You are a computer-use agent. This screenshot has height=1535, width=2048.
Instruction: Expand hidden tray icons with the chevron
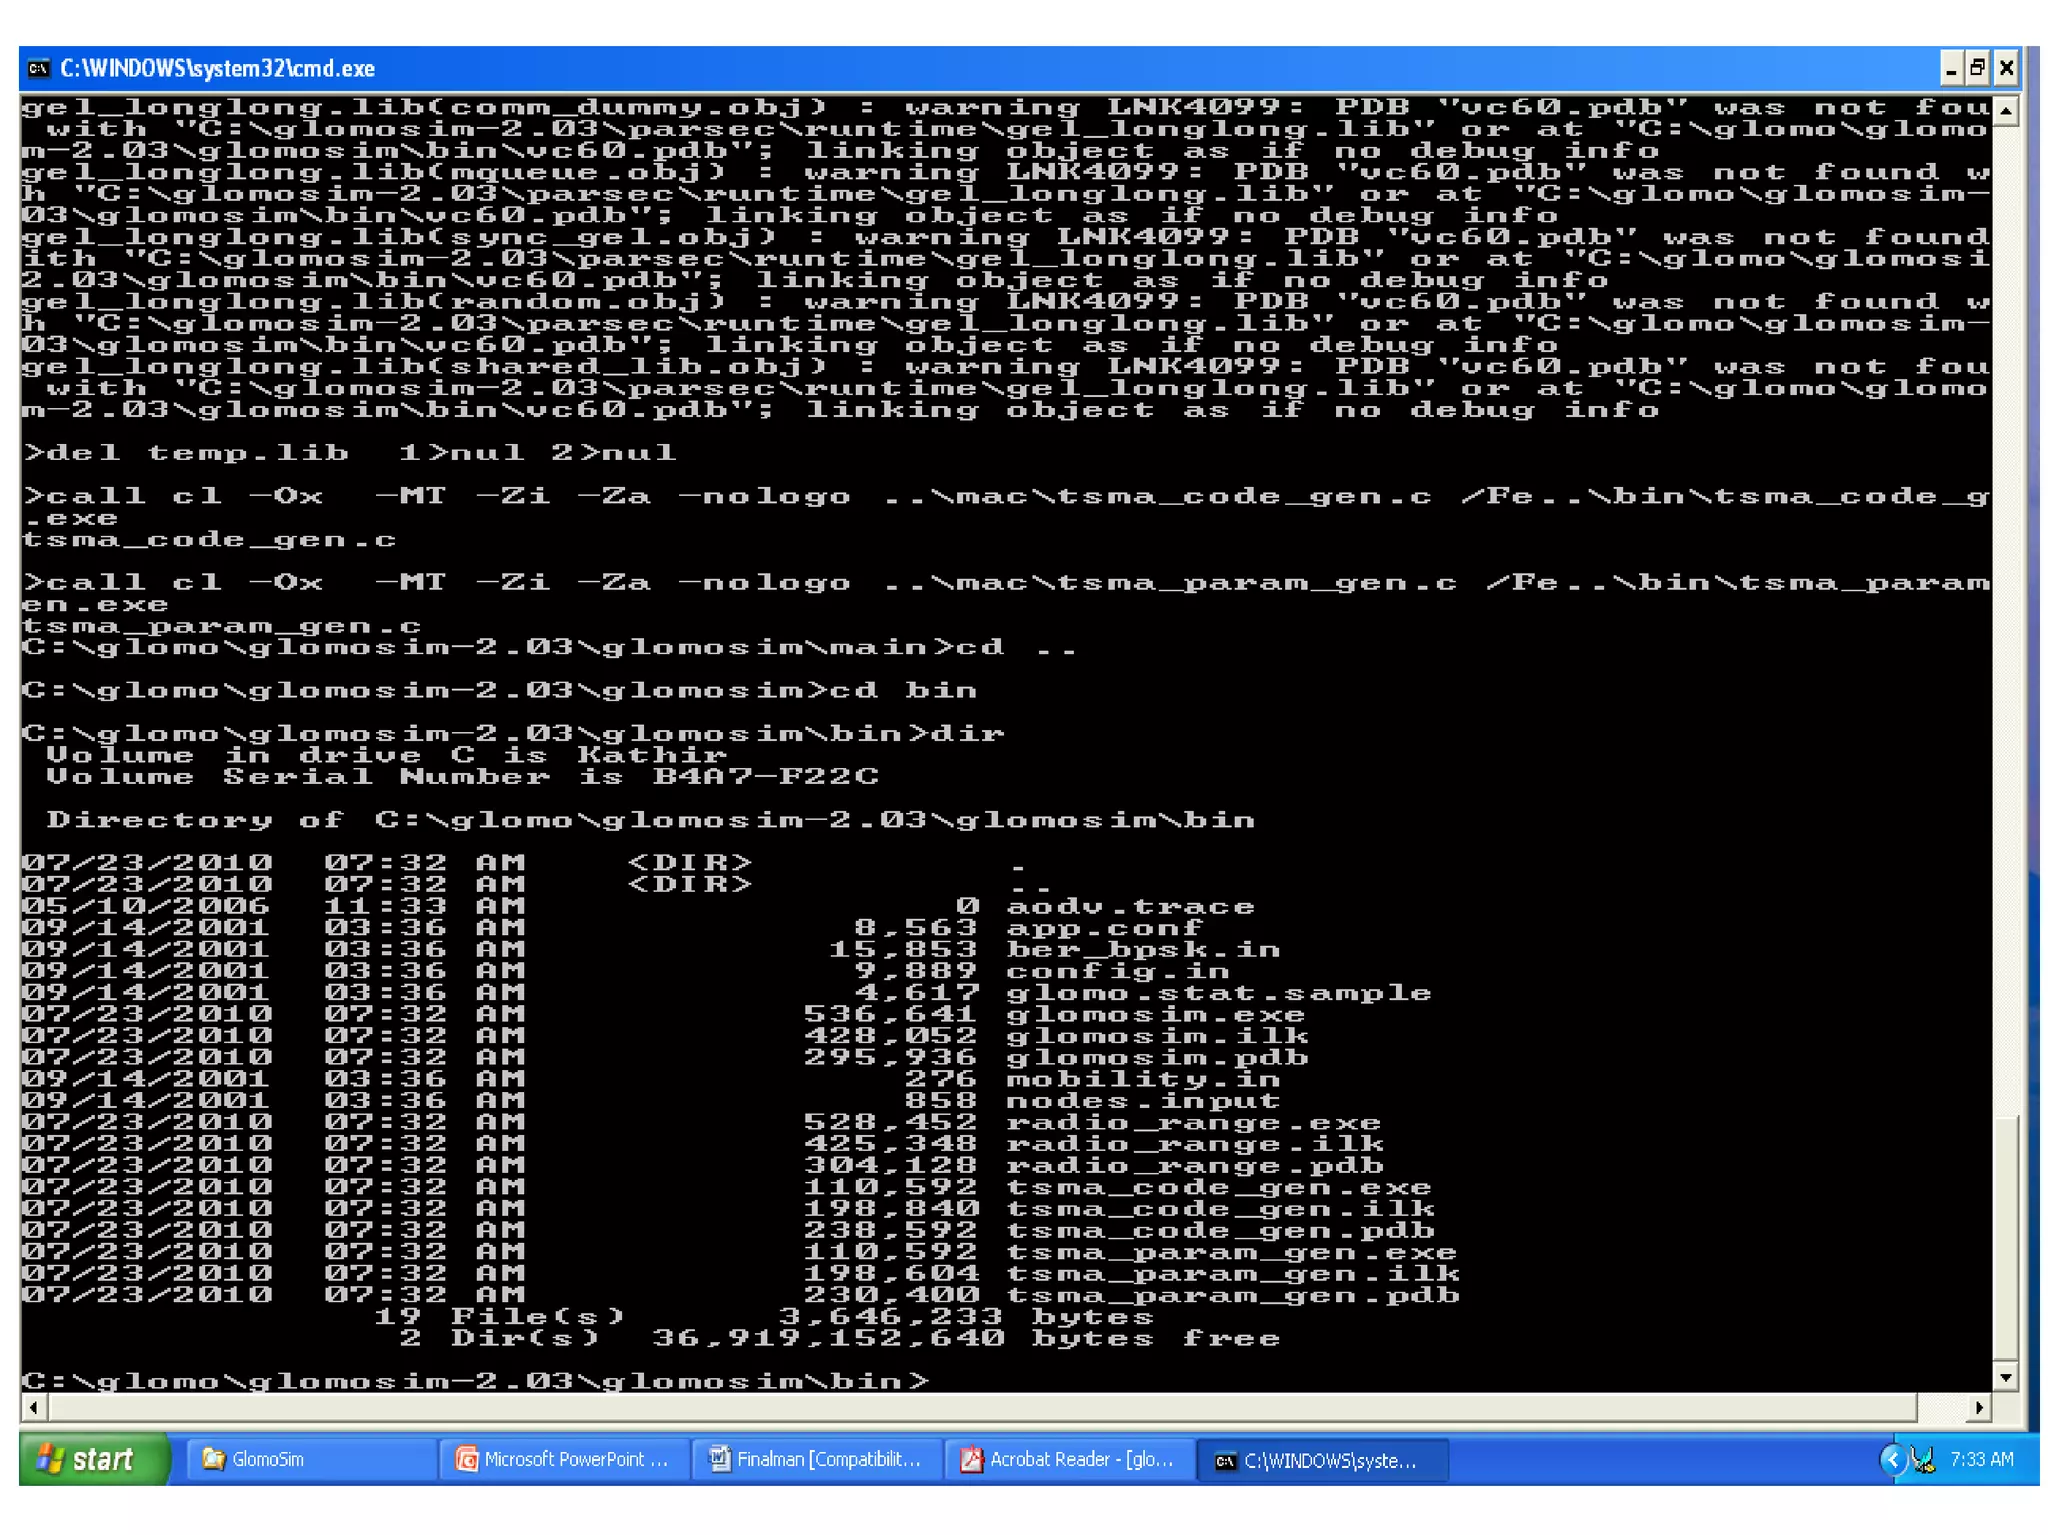pyautogui.click(x=1892, y=1460)
